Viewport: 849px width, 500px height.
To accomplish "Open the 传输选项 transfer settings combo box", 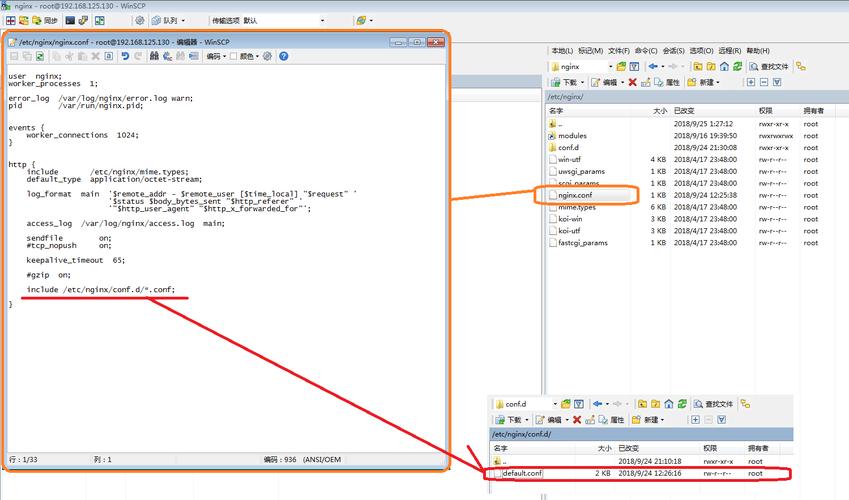I will [268, 21].
